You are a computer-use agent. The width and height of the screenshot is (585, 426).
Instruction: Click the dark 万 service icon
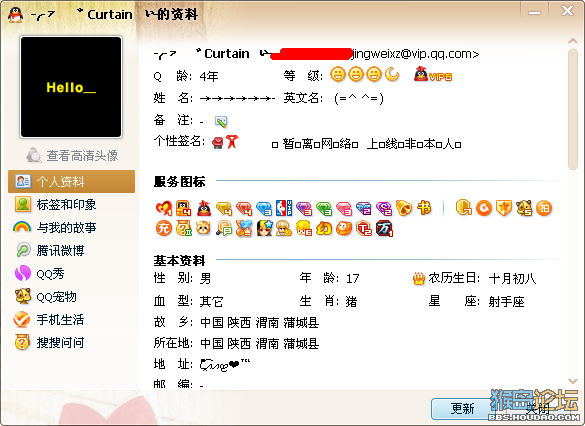(384, 228)
